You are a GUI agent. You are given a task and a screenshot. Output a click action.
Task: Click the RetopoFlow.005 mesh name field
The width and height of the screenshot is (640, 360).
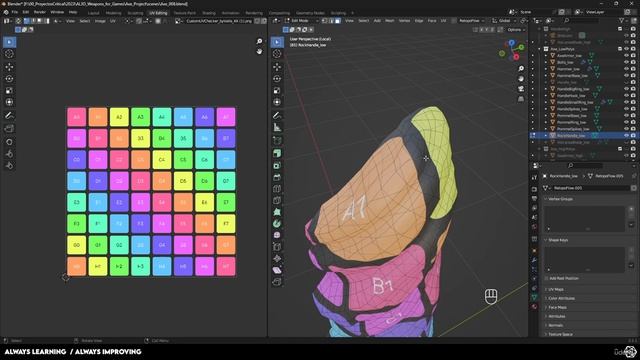pos(590,188)
